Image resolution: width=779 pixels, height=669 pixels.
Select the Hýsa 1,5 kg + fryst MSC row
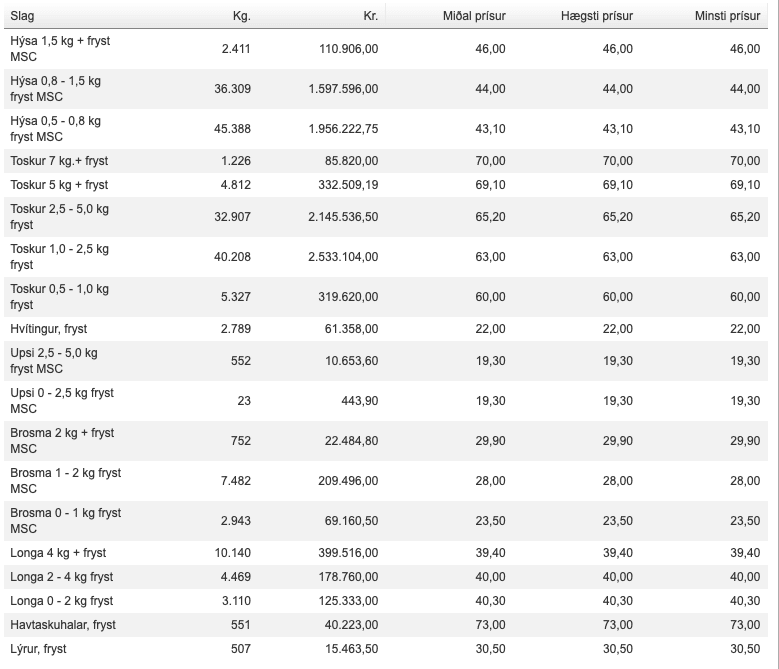pyautogui.click(x=59, y=49)
